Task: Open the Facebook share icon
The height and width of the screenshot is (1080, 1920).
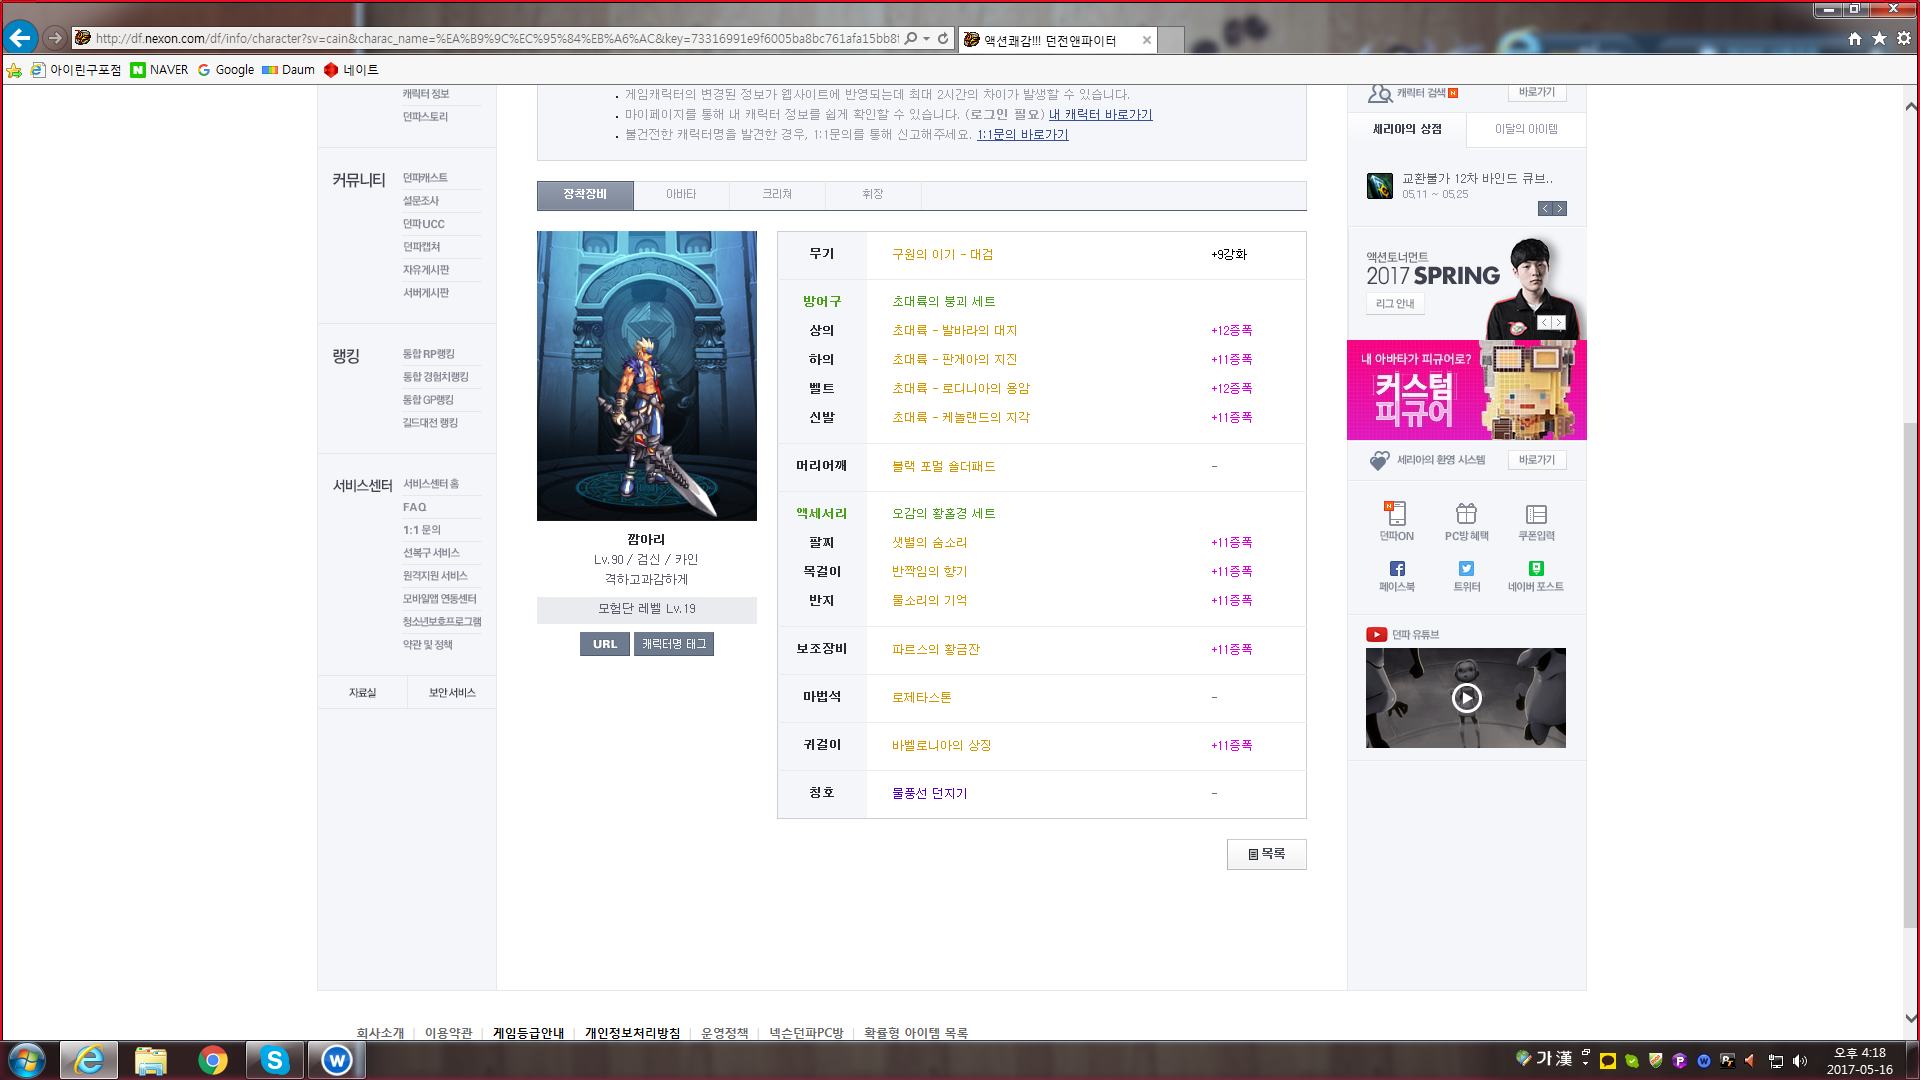Action: pos(1396,568)
